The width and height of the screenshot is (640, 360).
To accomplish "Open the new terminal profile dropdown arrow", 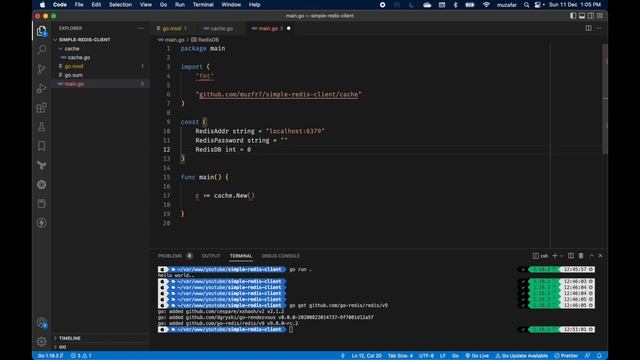I will pyautogui.click(x=562, y=256).
